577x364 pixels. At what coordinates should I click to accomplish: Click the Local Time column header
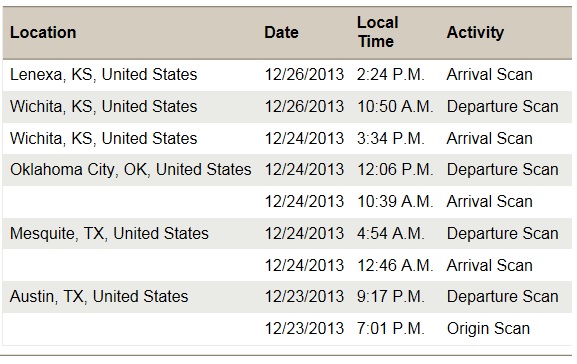pos(378,32)
